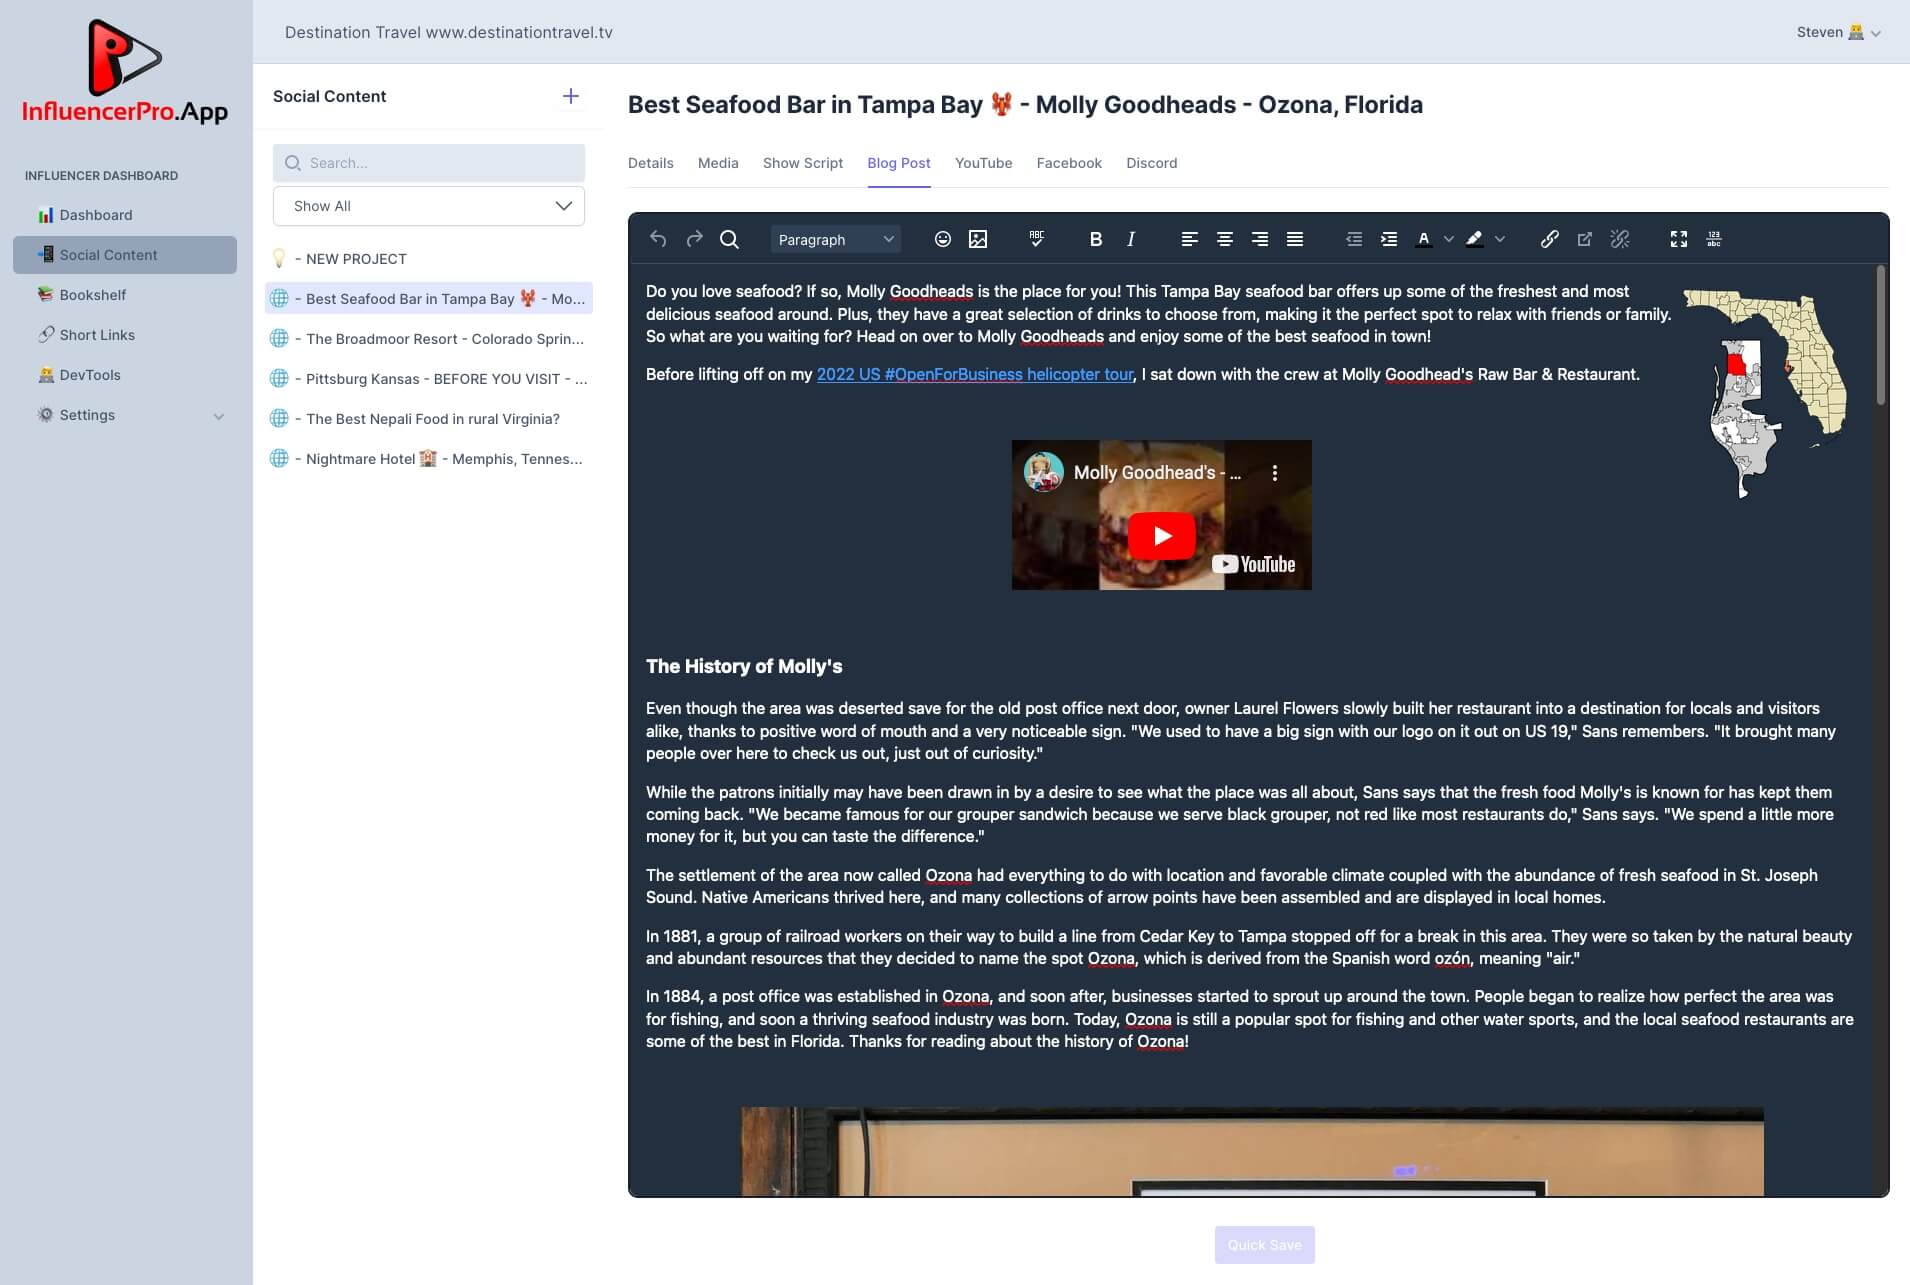This screenshot has height=1285, width=1910.
Task: Expand the Settings sidebar submenu
Action: 219,416
